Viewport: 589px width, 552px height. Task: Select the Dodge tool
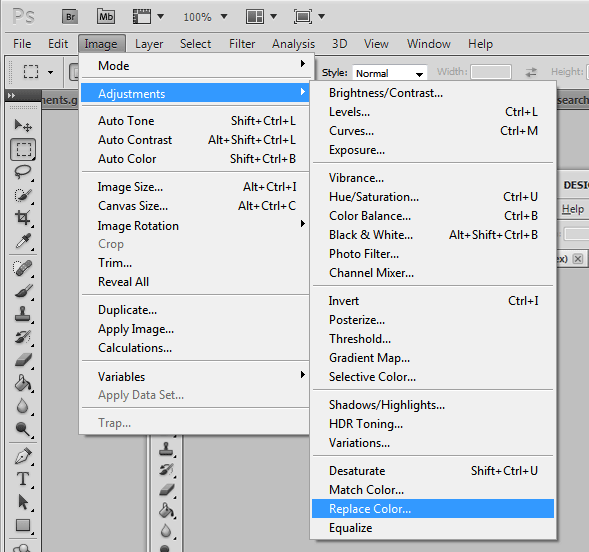point(23,429)
